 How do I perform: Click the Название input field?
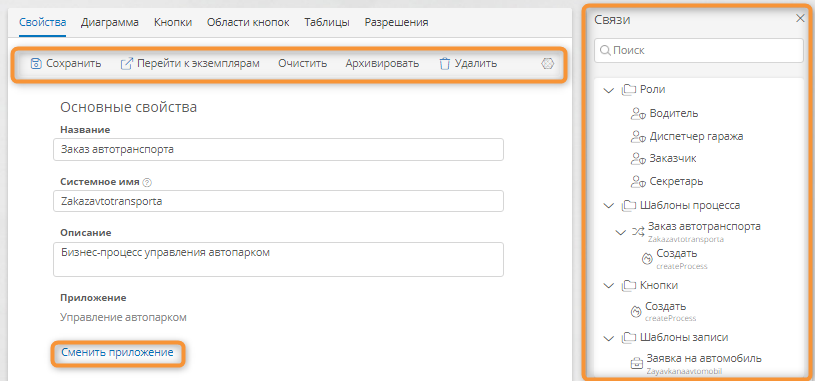pyautogui.click(x=278, y=150)
